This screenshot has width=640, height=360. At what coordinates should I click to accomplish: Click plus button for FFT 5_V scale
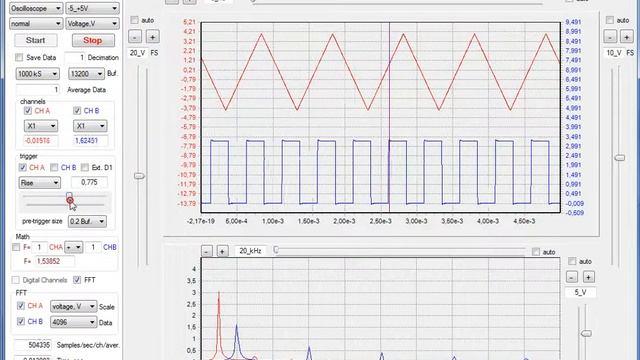point(589,277)
